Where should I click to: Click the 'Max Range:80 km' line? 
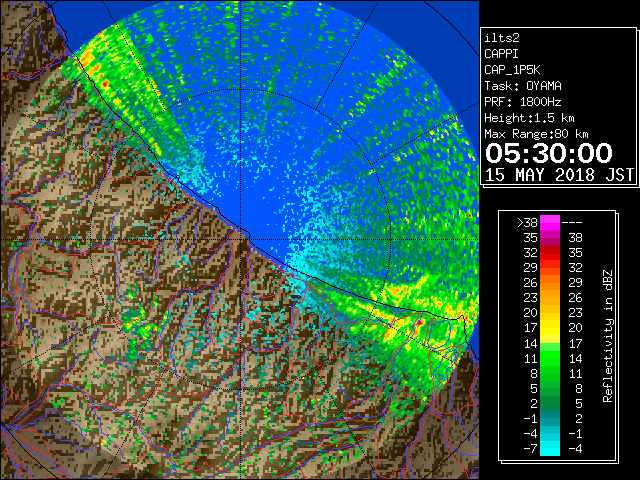536,134
